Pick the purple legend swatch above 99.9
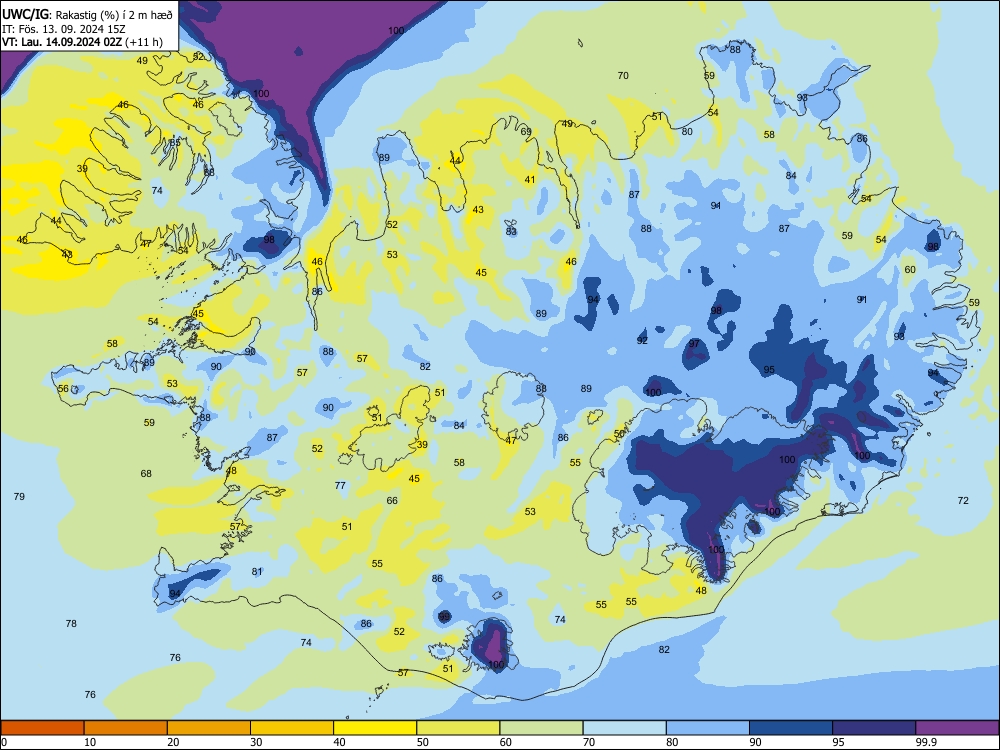1000x750 pixels. 957,728
